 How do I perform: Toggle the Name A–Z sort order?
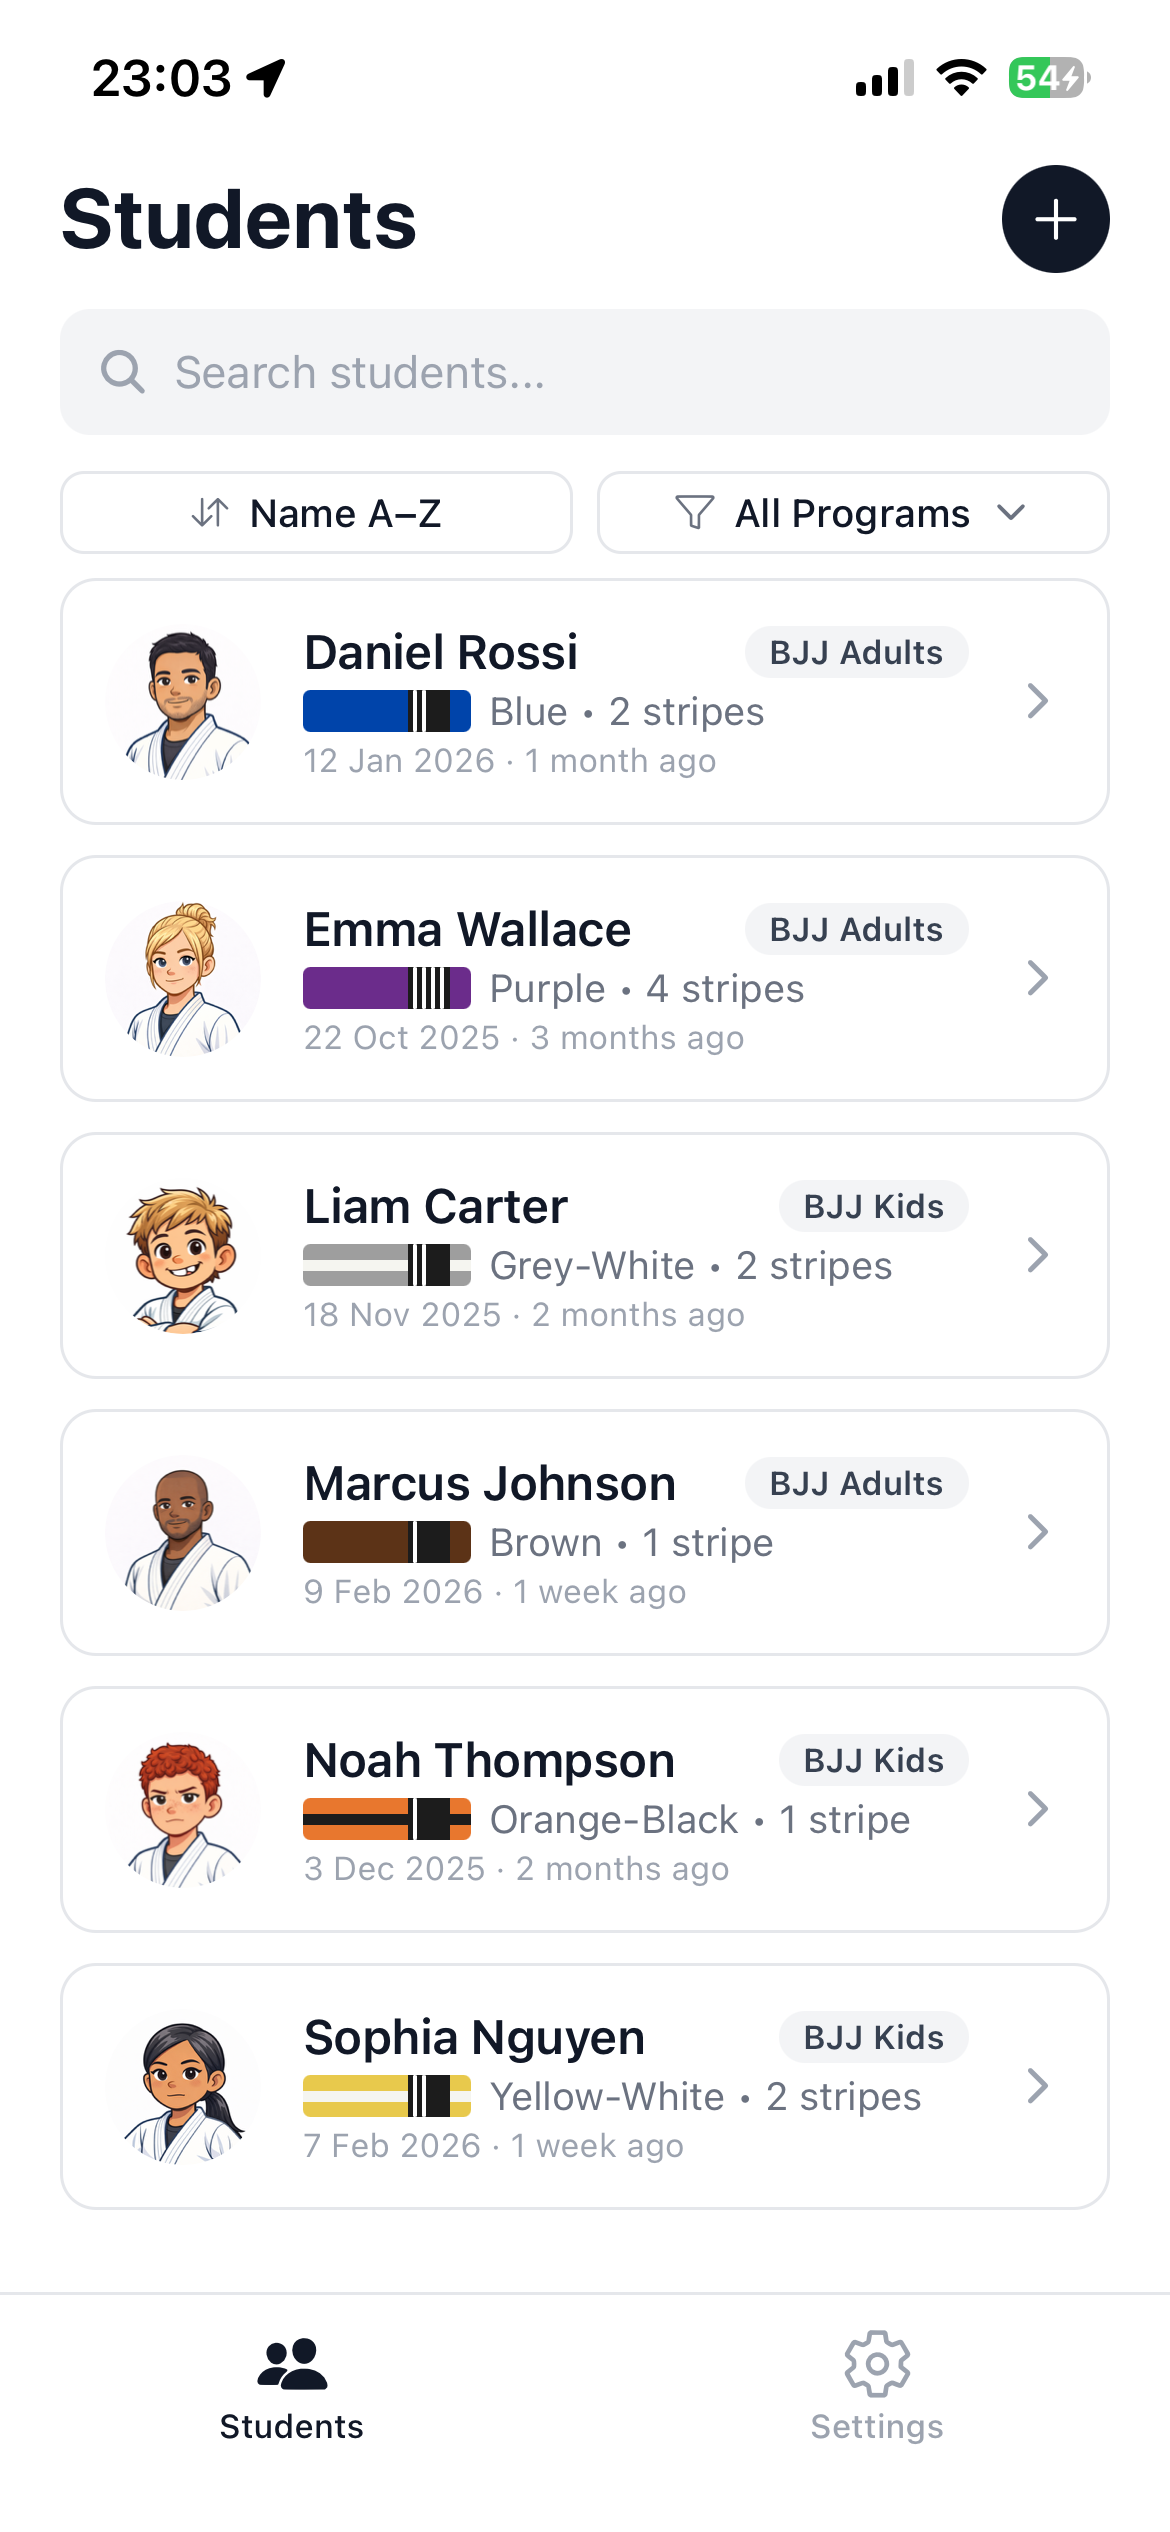coord(316,513)
